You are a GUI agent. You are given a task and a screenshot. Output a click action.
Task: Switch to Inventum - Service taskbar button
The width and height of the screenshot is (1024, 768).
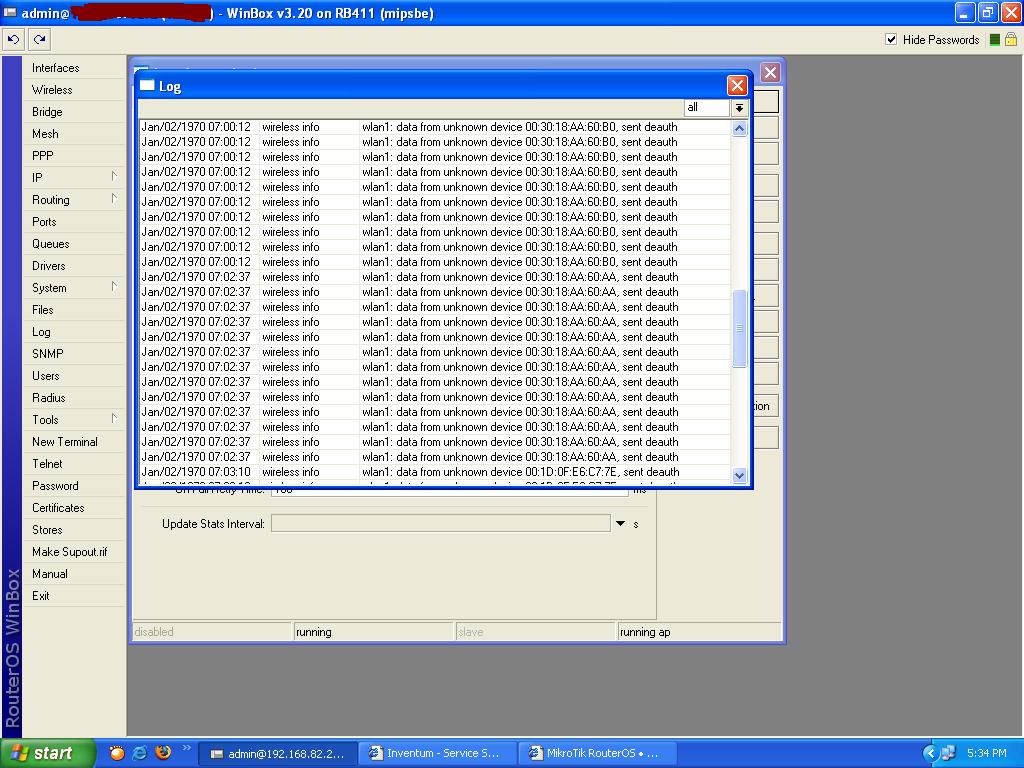click(x=437, y=754)
